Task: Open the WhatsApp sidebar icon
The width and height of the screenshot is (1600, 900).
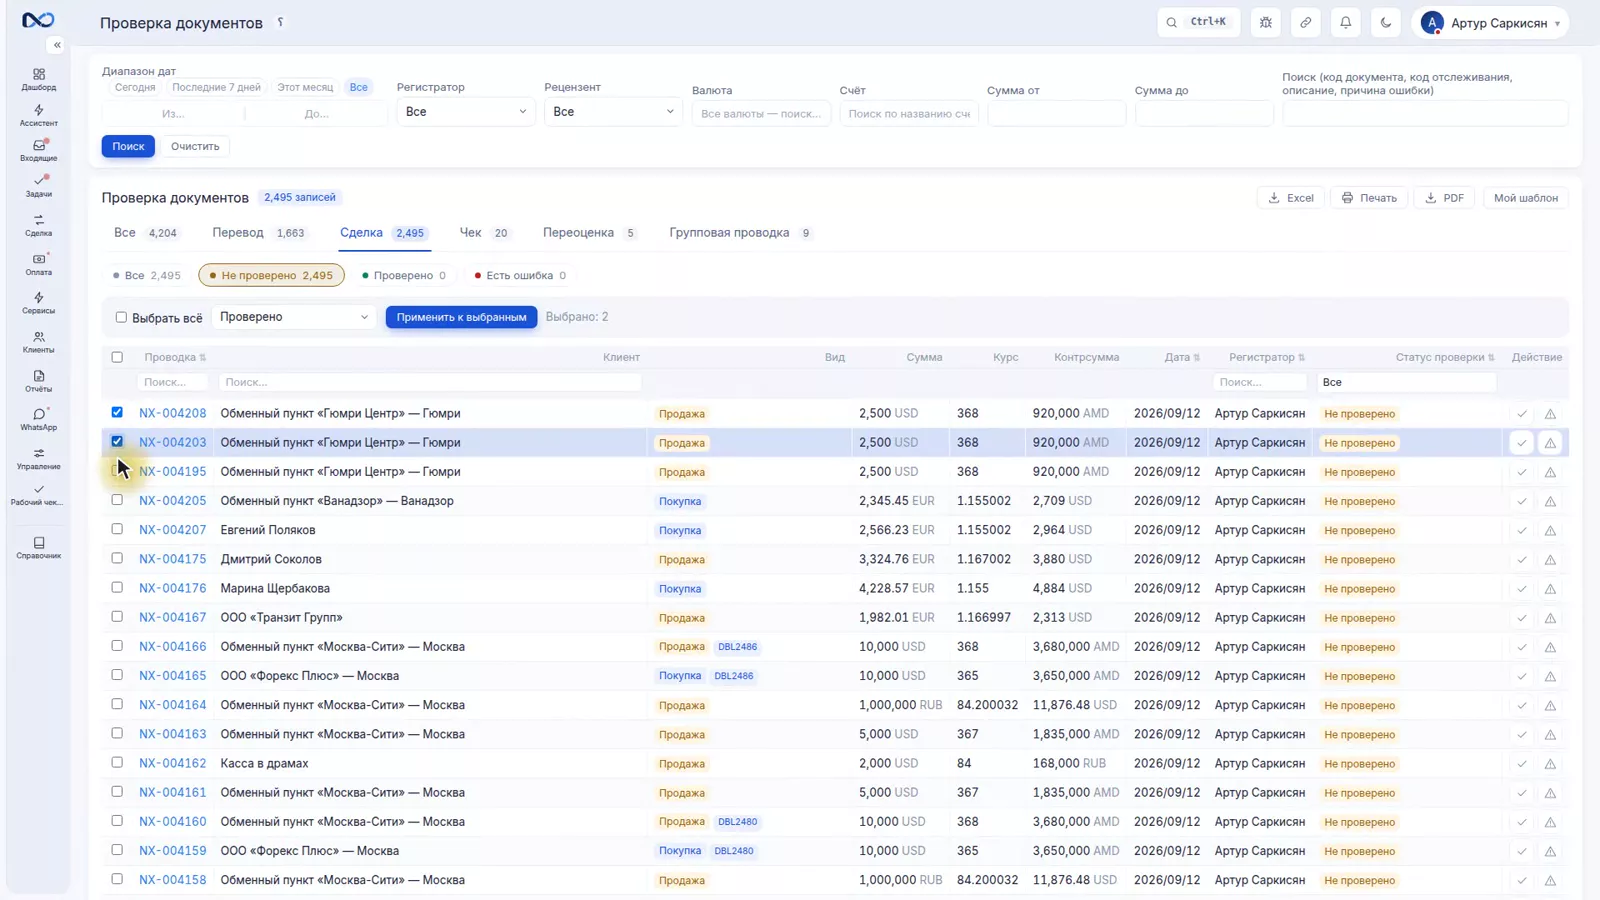Action: (x=39, y=418)
